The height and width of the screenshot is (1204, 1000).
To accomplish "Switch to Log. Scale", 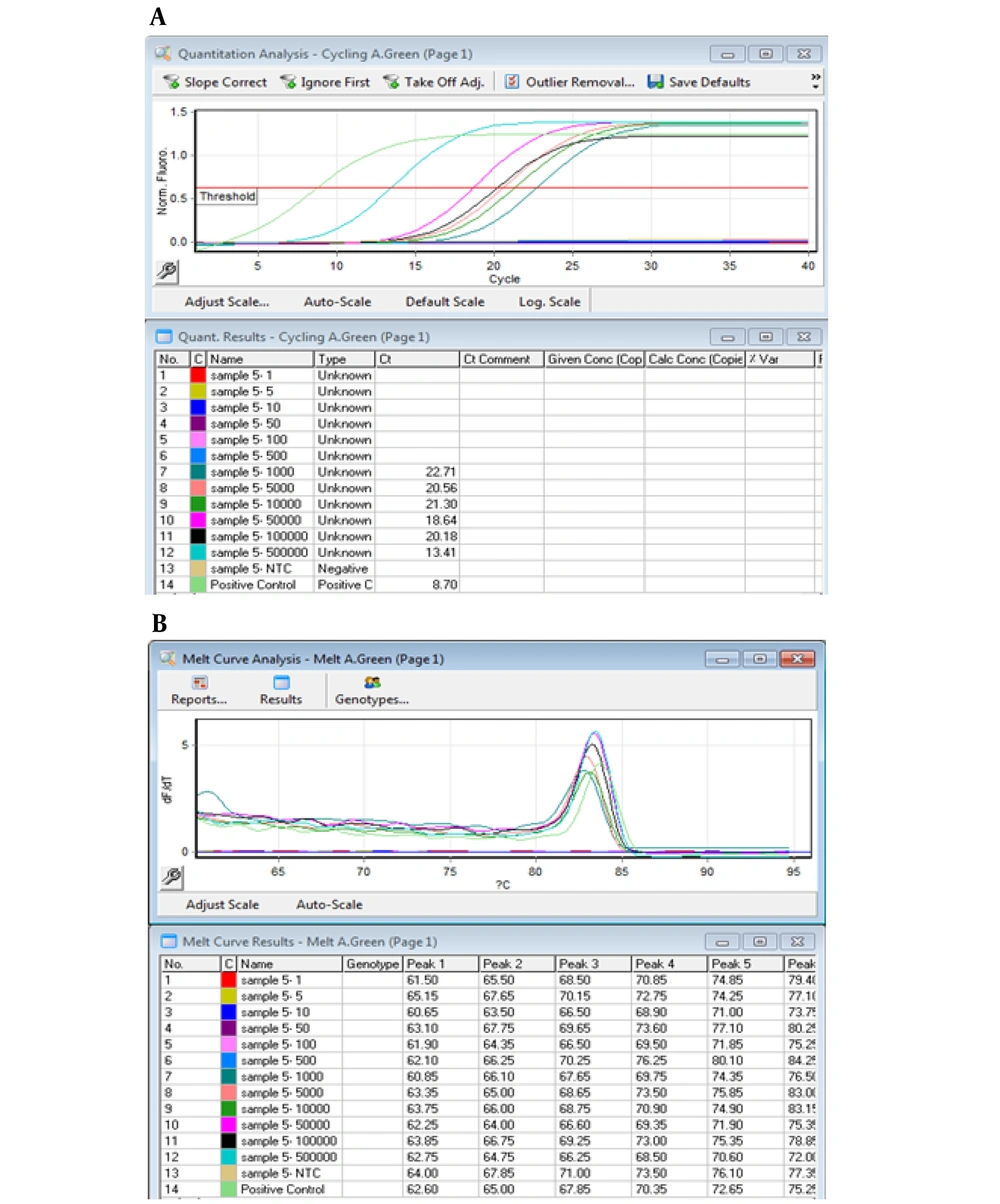I will [x=551, y=301].
